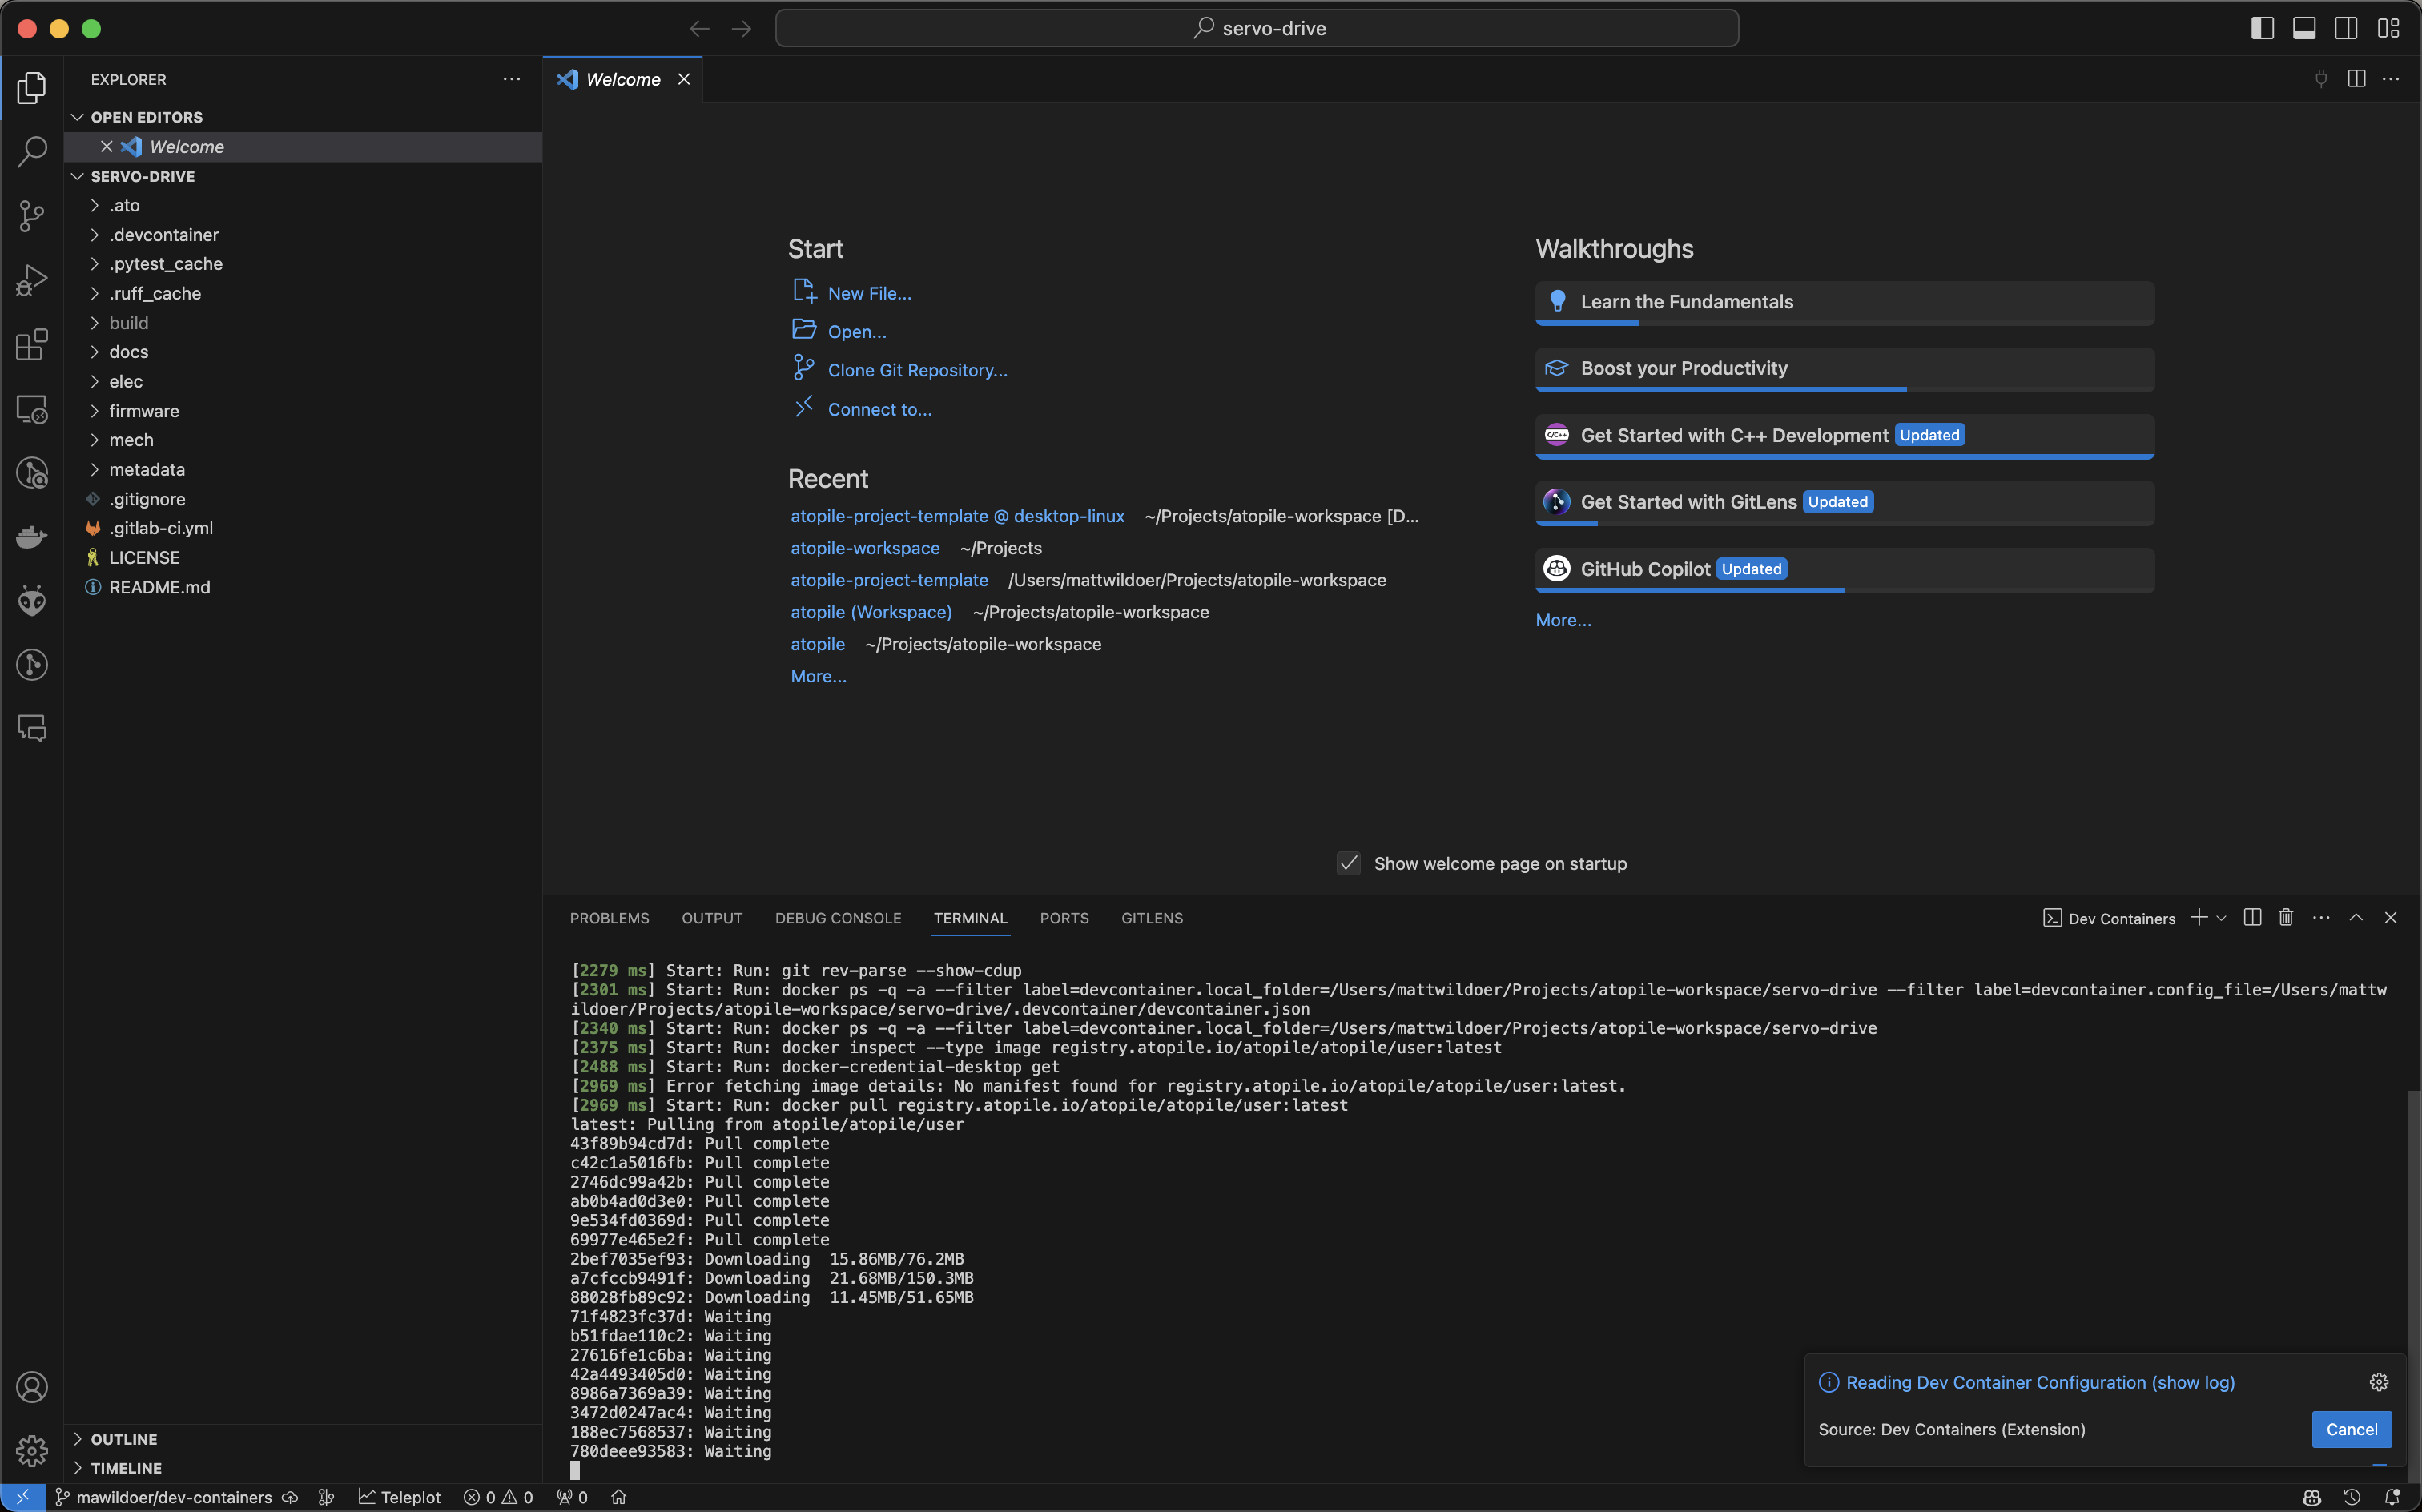2422x1512 pixels.
Task: Maximize the panel with chevron up
Action: pos(2356,918)
